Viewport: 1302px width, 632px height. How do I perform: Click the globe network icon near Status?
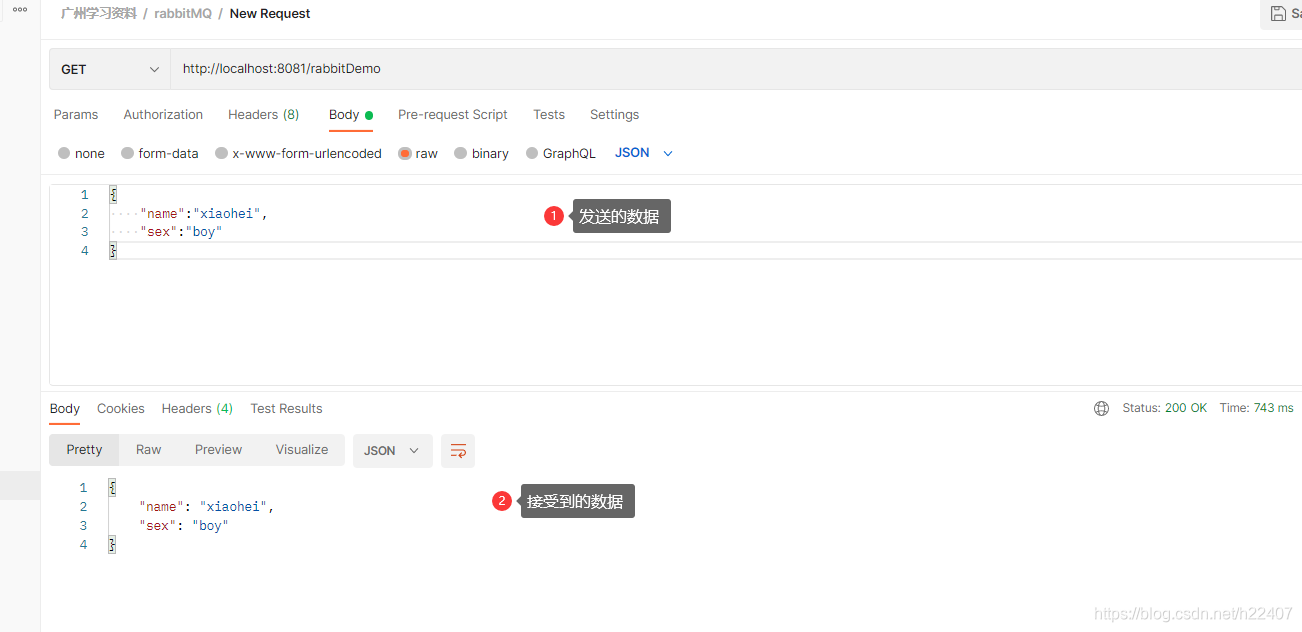(1101, 408)
